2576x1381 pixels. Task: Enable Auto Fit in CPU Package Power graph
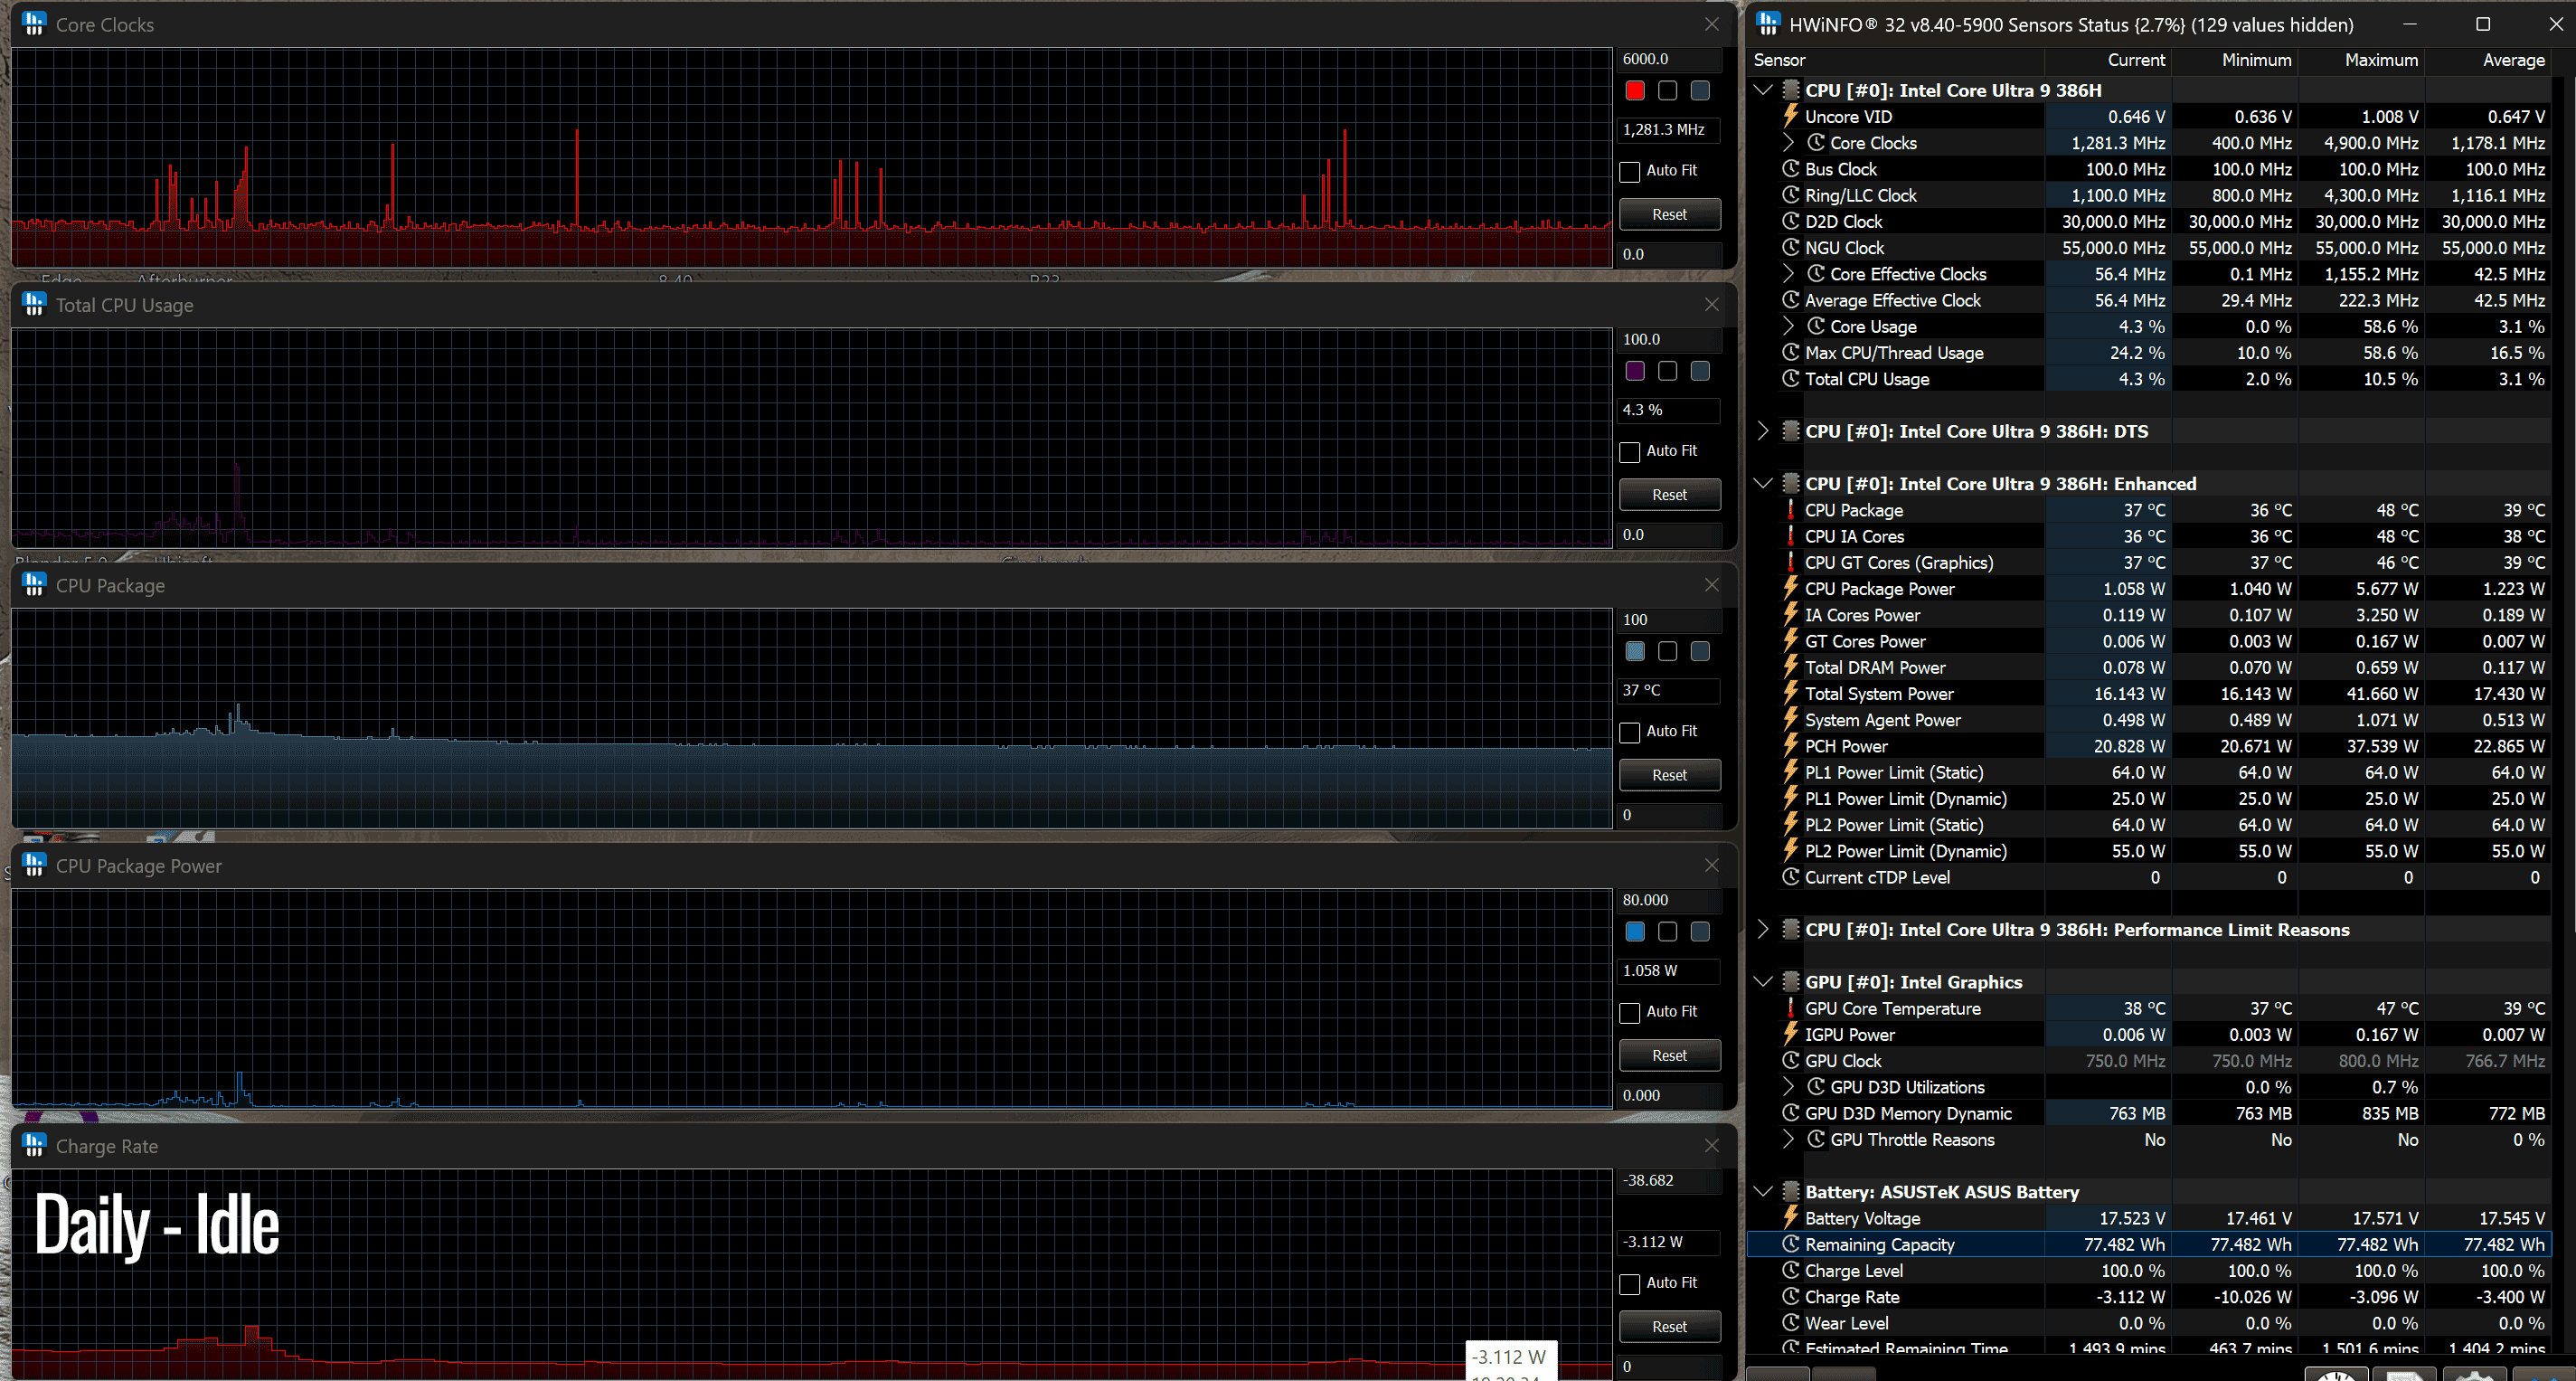(1630, 1012)
